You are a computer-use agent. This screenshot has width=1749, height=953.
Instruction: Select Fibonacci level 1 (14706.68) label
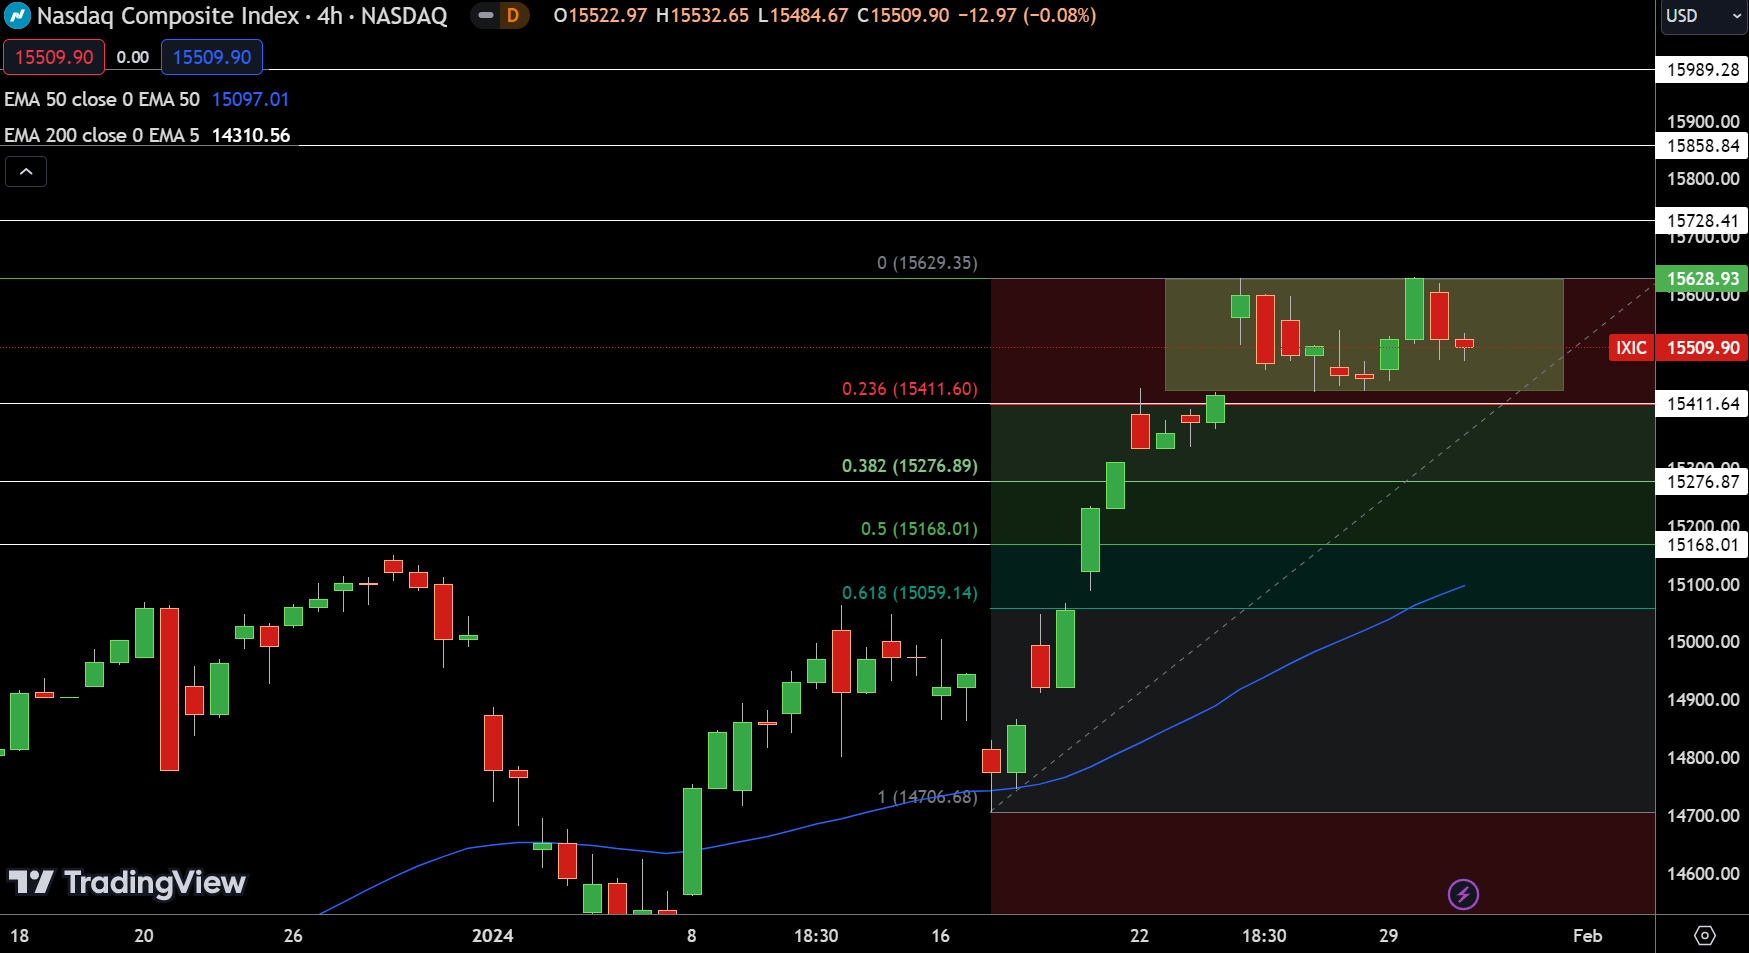coord(927,797)
